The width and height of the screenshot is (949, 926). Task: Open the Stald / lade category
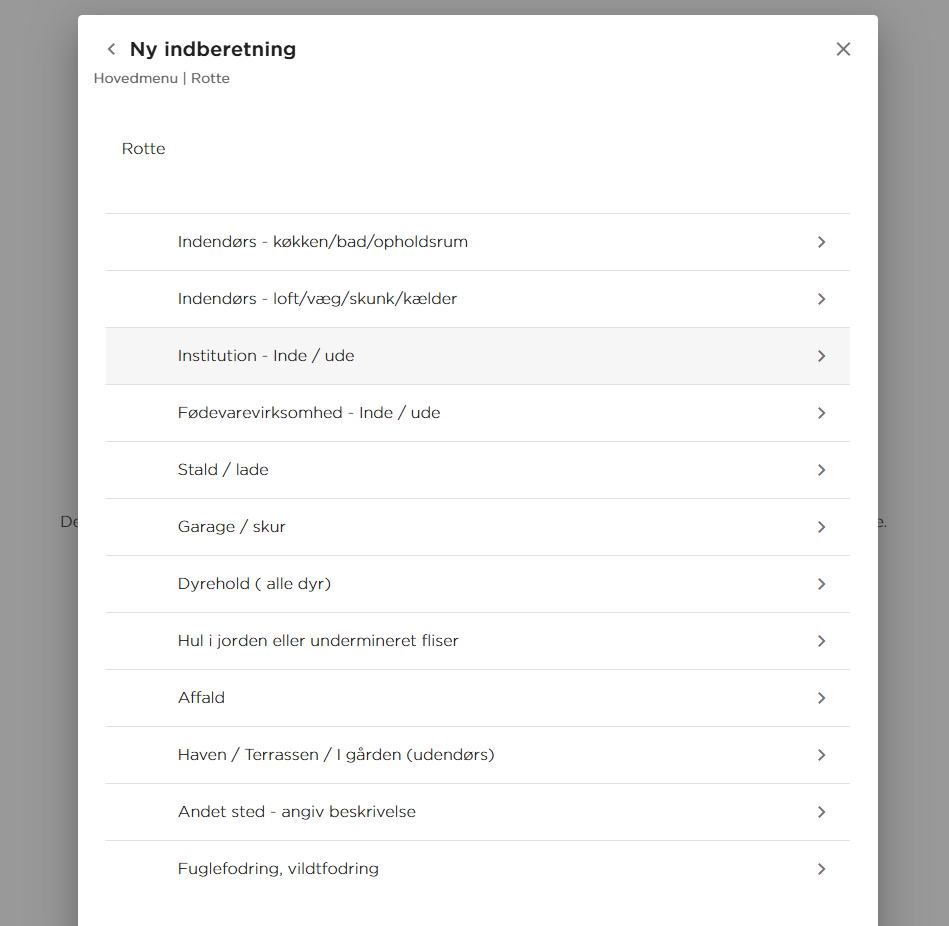[223, 470]
